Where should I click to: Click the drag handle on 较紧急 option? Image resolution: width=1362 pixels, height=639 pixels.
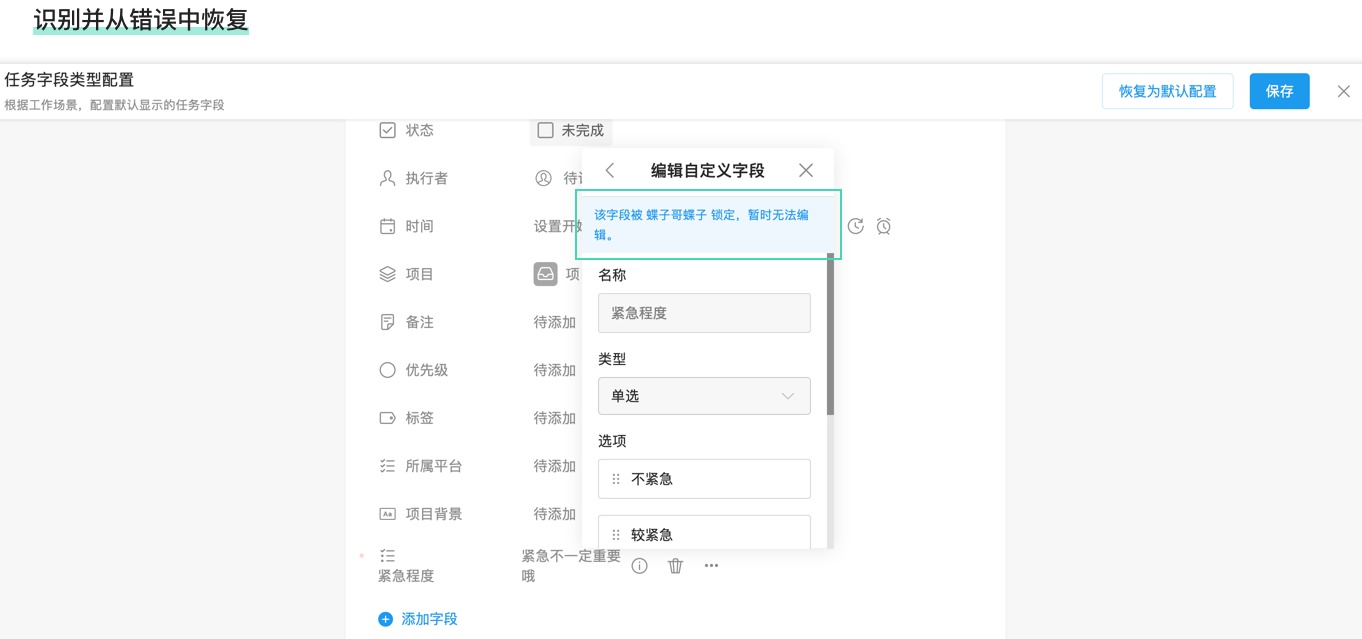(616, 535)
